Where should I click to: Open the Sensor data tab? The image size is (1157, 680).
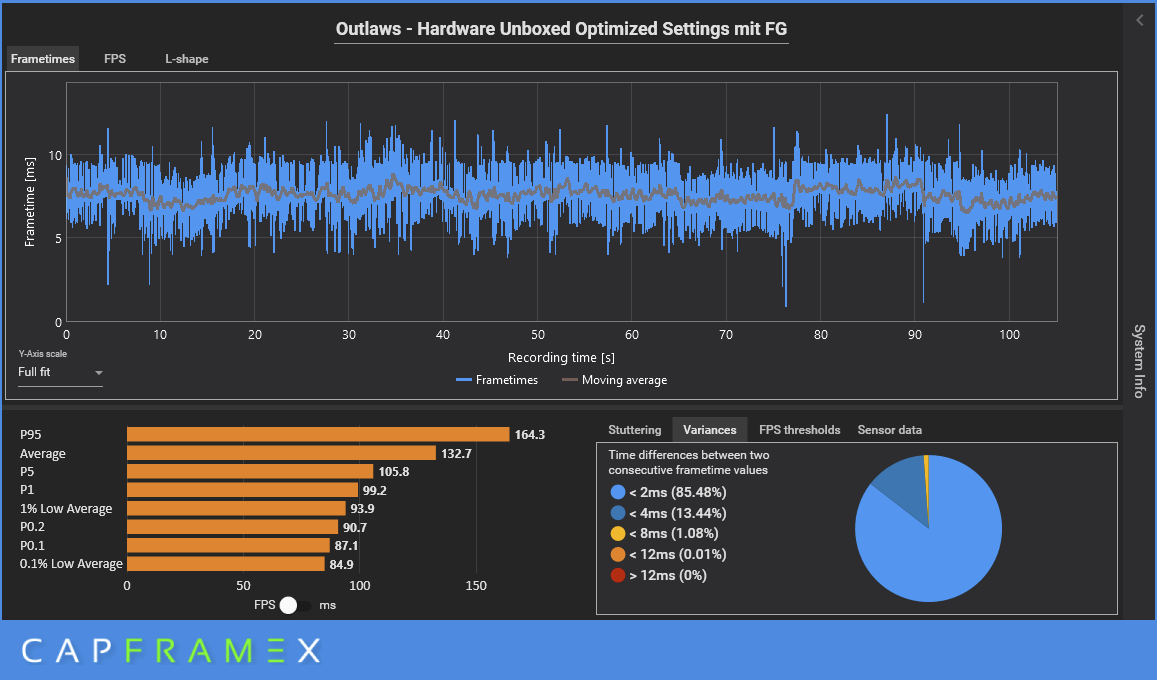coord(890,429)
